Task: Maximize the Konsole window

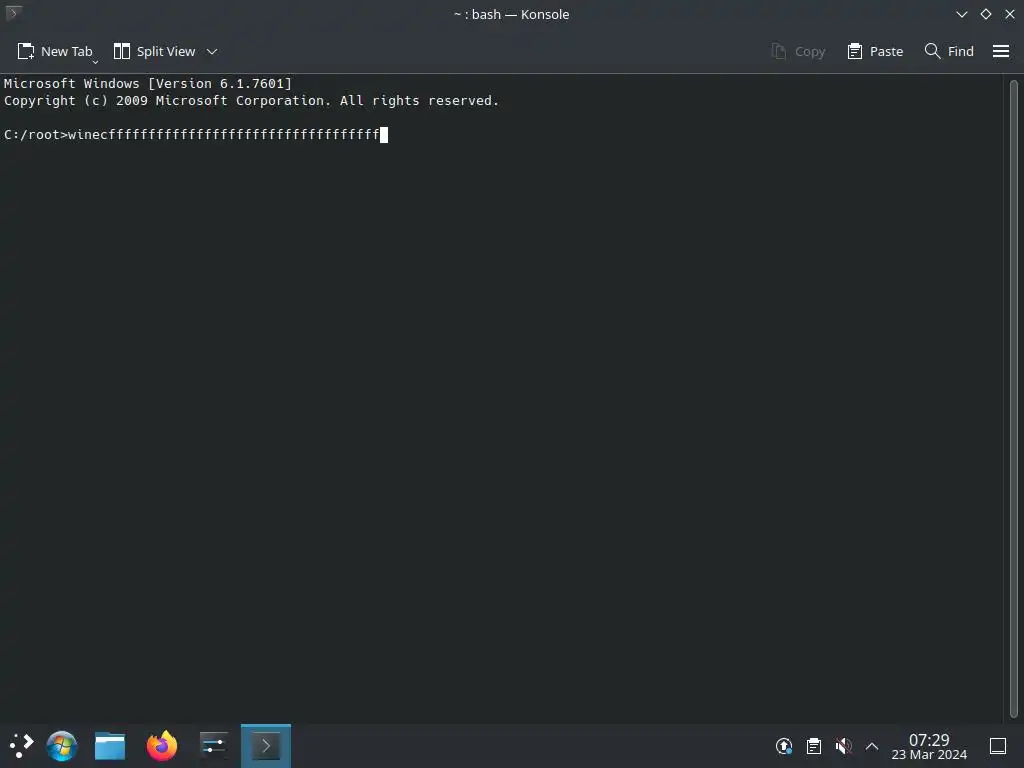Action: click(985, 14)
